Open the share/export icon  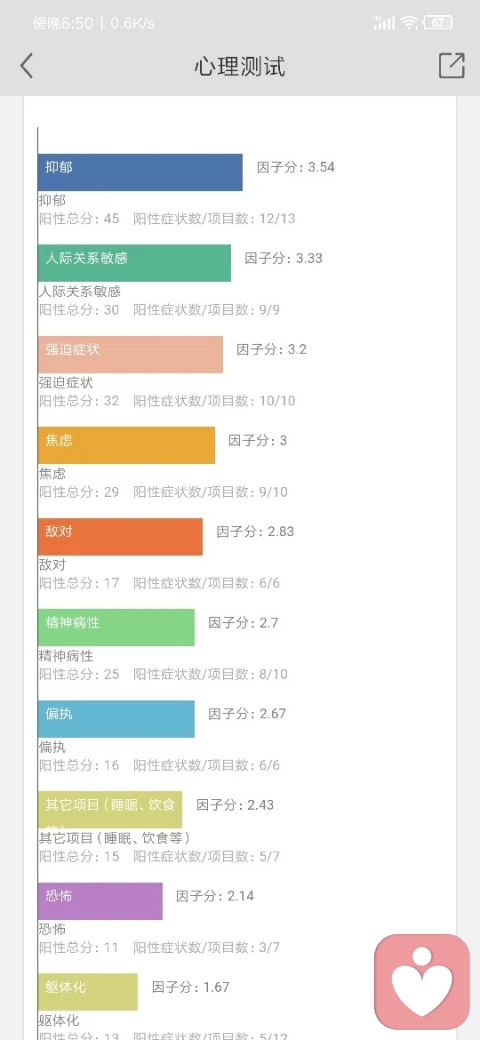click(x=451, y=66)
